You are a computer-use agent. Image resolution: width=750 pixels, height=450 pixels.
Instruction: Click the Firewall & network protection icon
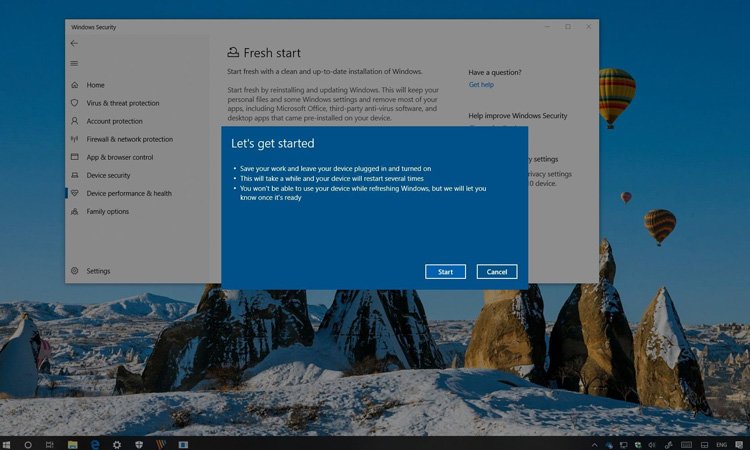coord(75,139)
